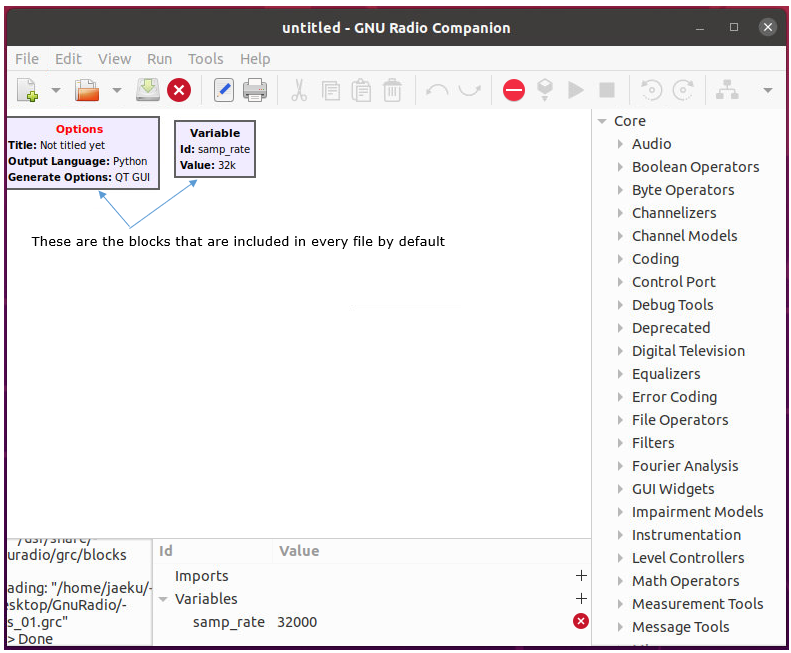This screenshot has width=791, height=653.
Task: Open the View menu
Action: point(115,59)
